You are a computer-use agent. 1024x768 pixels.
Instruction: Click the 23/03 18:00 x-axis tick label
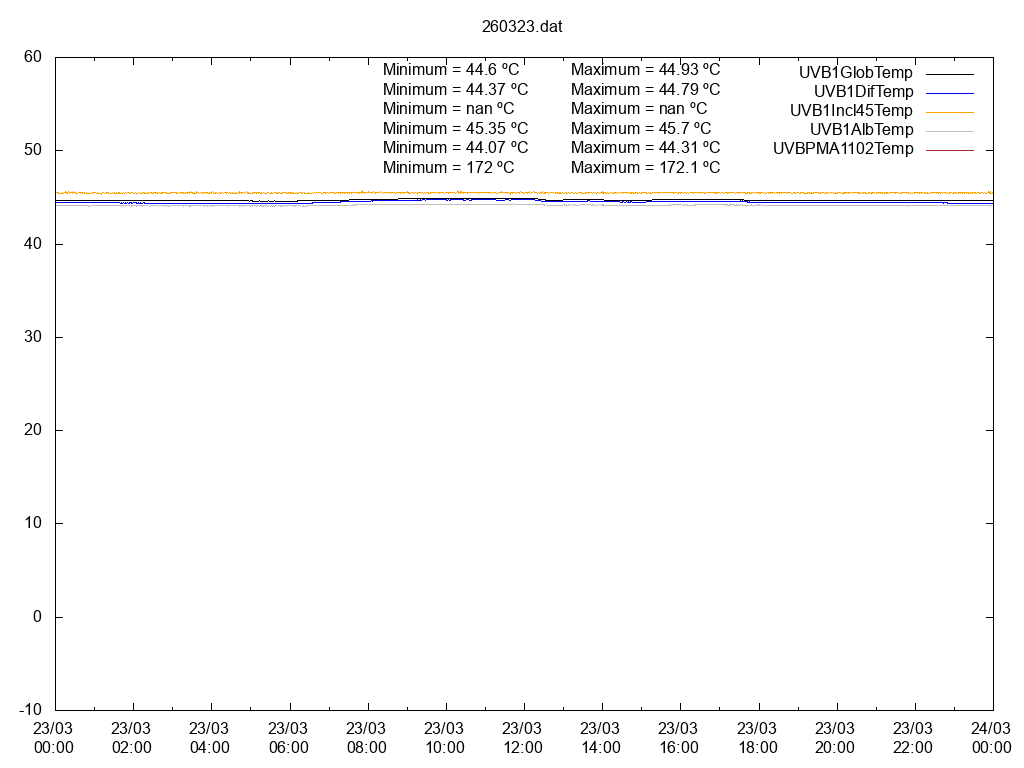point(757,738)
